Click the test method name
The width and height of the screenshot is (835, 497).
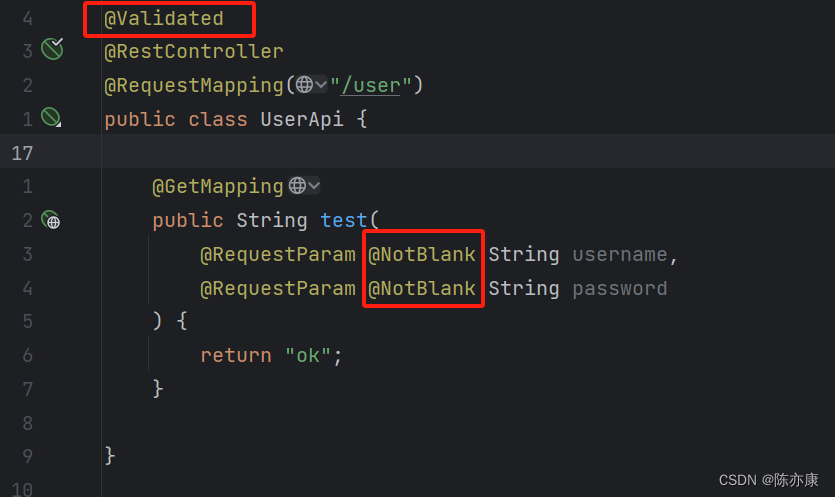coord(343,221)
